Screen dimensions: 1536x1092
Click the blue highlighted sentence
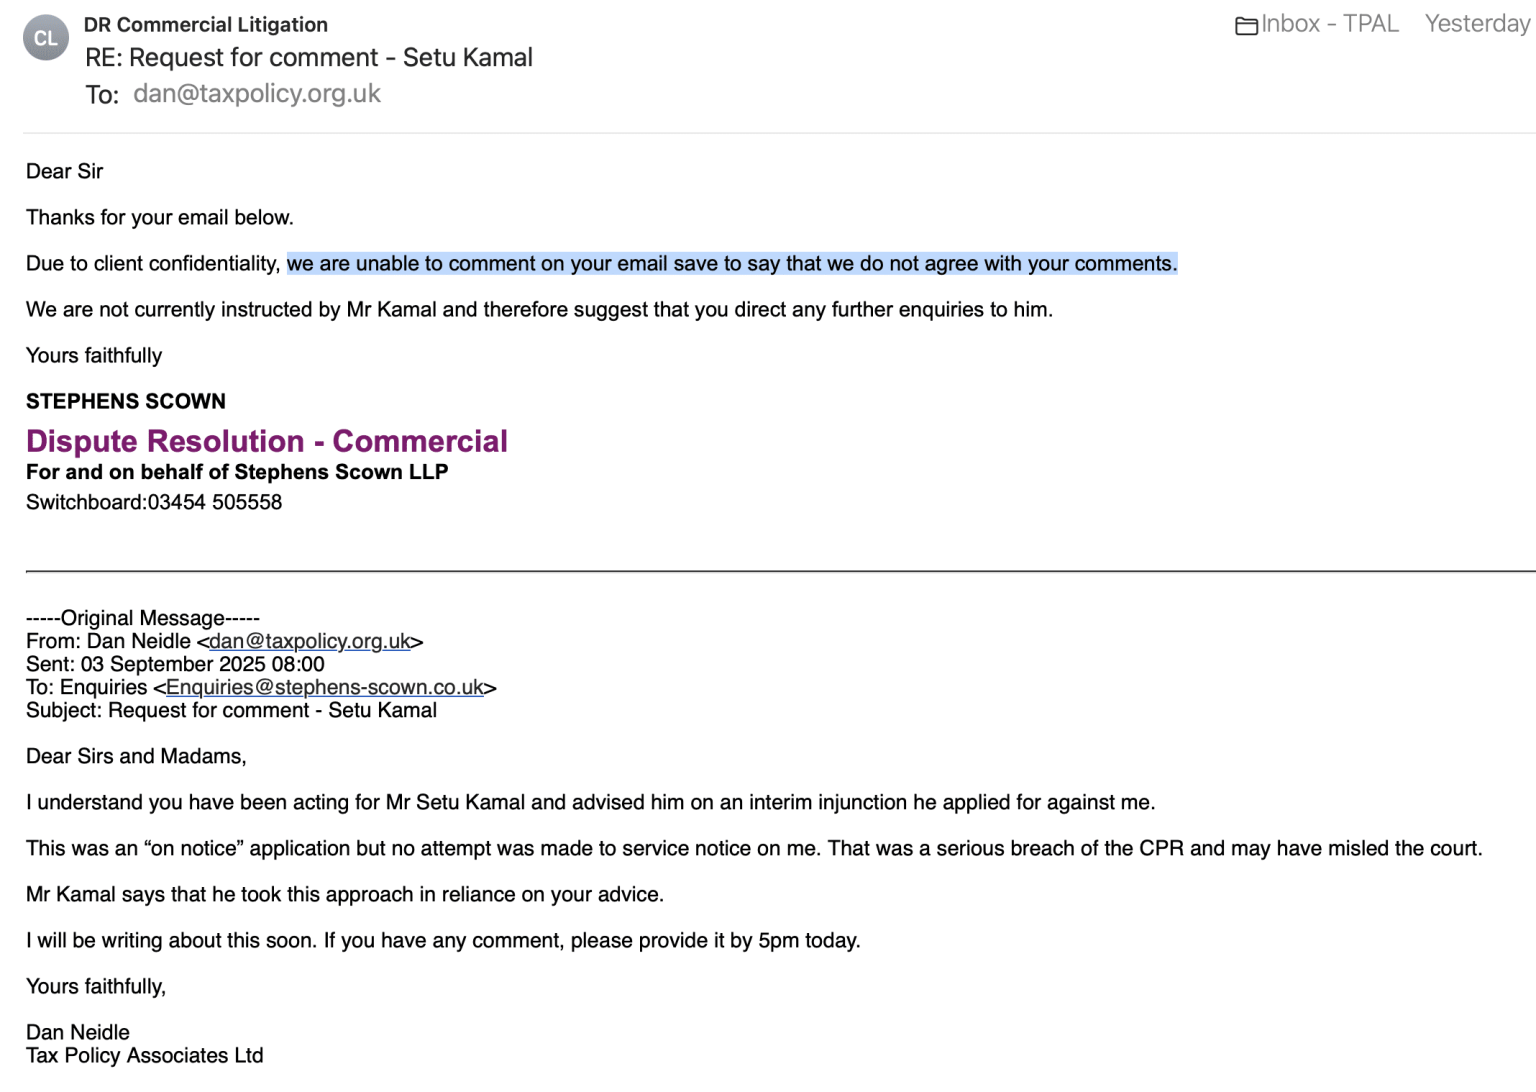point(732,264)
